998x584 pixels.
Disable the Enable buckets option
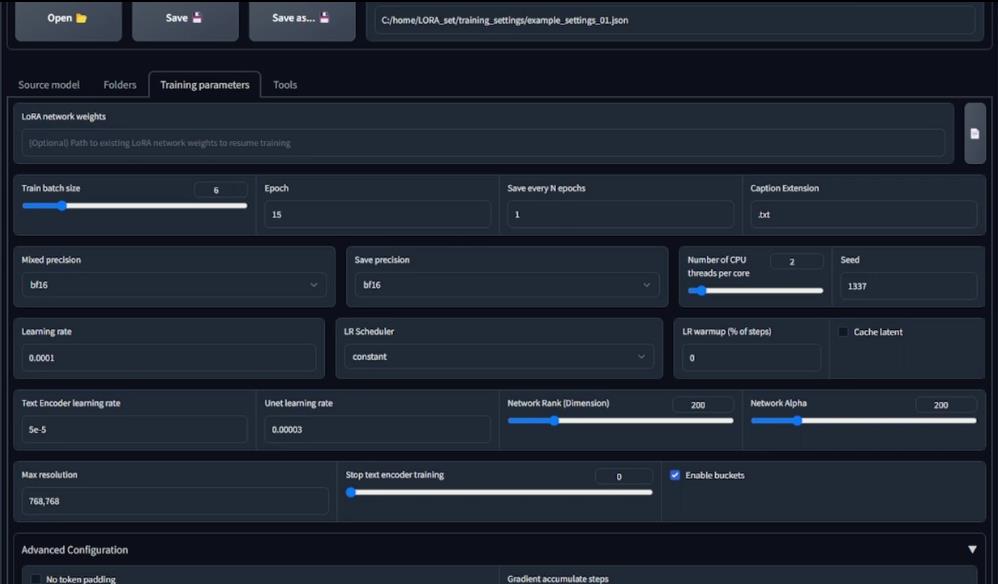675,475
